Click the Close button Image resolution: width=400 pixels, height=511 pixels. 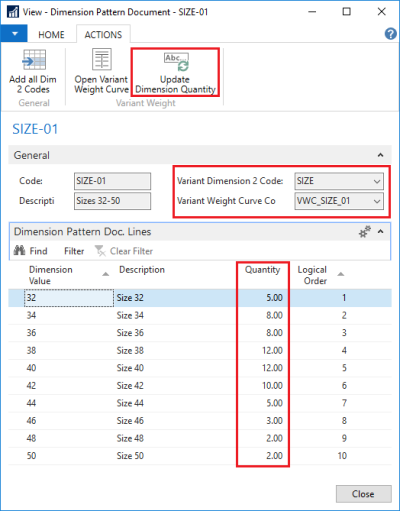pyautogui.click(x=364, y=494)
